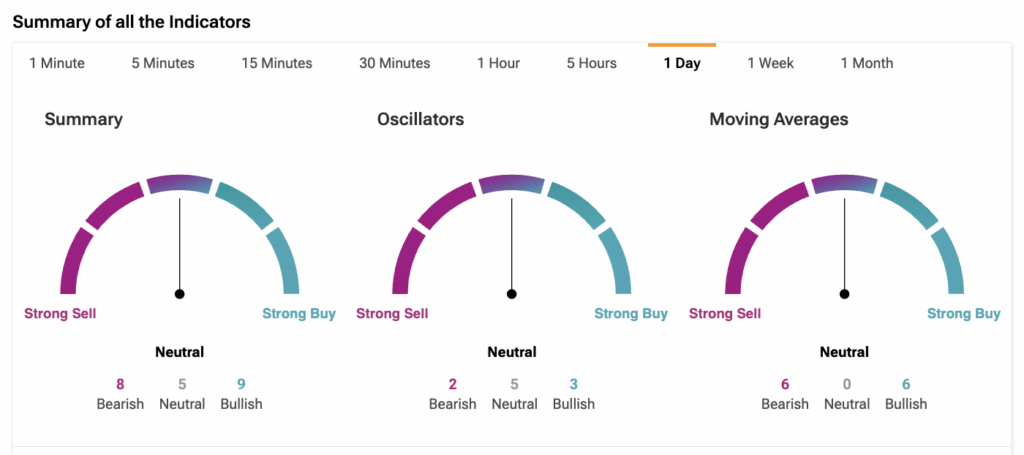This screenshot has width=1024, height=455.
Task: Click the Moving Averages heading
Action: (779, 120)
